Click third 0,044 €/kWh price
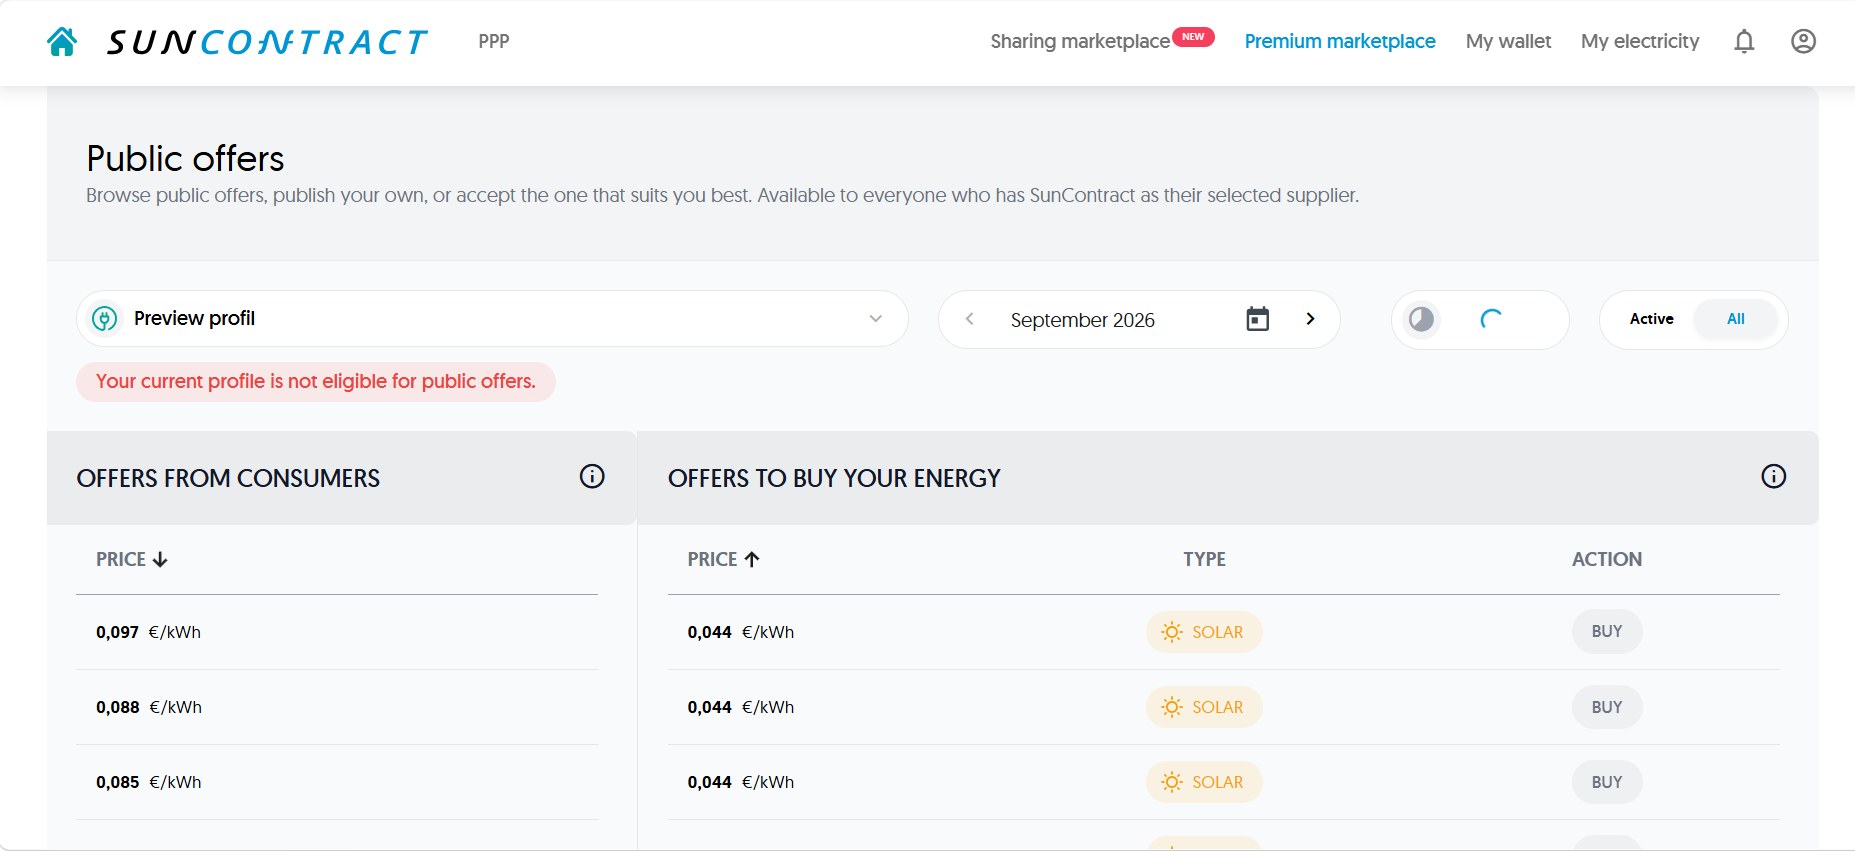This screenshot has width=1855, height=851. pyautogui.click(x=740, y=782)
